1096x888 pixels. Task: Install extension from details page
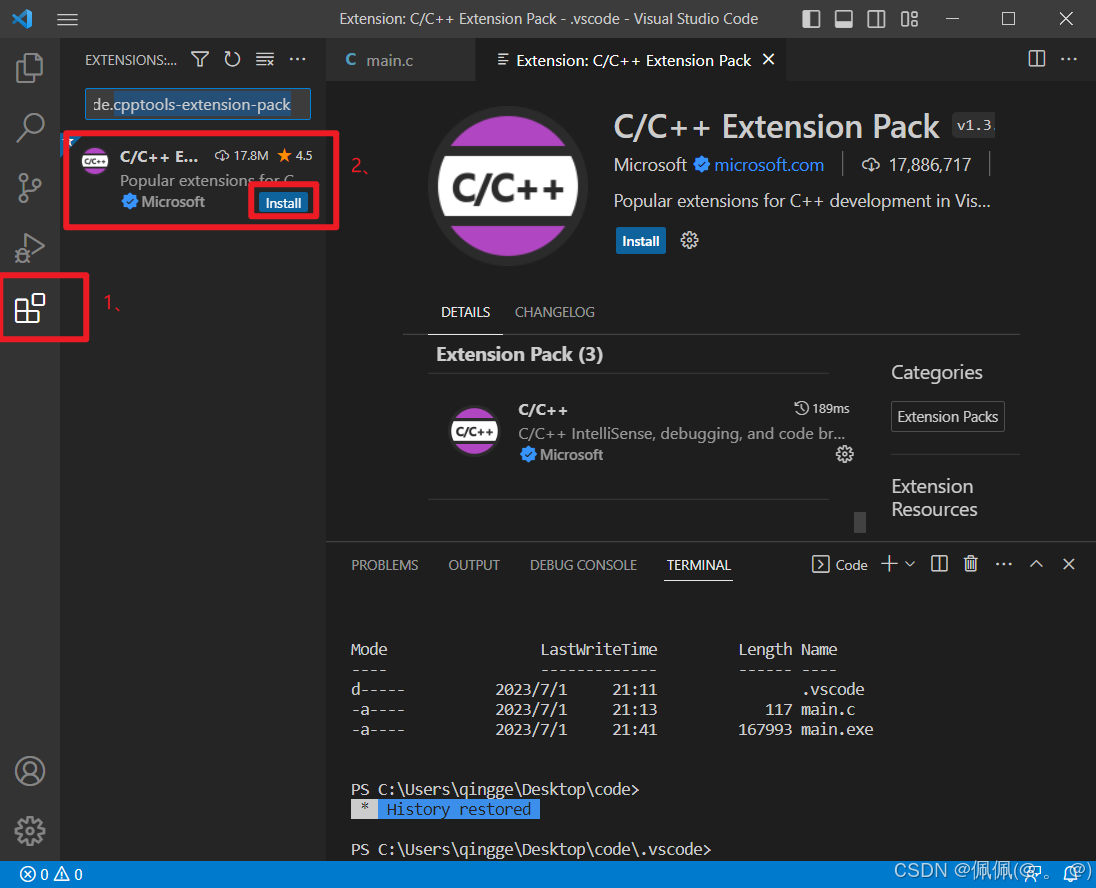(x=640, y=241)
